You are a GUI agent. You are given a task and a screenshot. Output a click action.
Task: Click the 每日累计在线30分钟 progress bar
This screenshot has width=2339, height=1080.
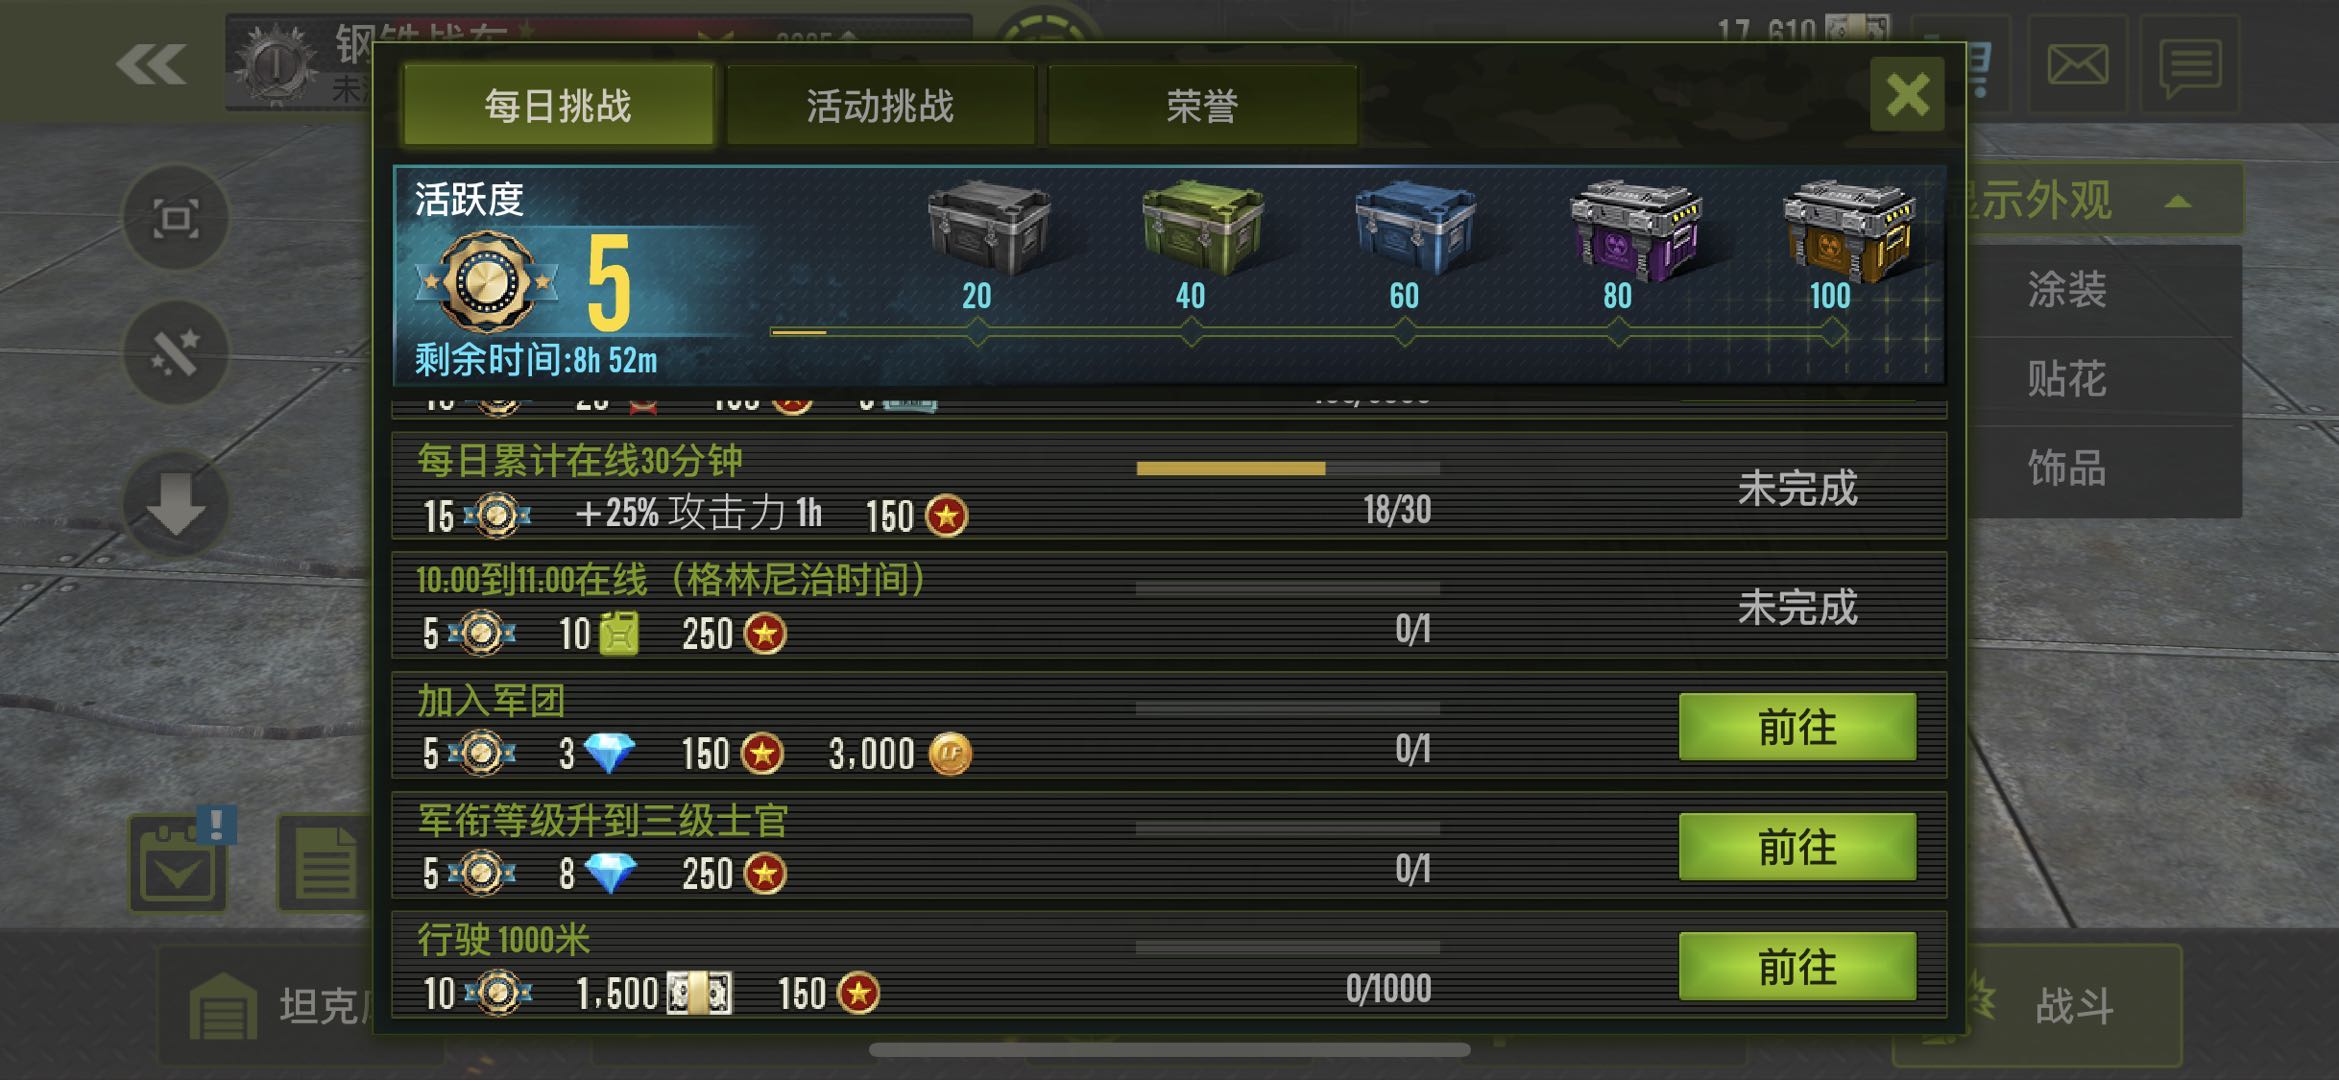pos(1288,468)
